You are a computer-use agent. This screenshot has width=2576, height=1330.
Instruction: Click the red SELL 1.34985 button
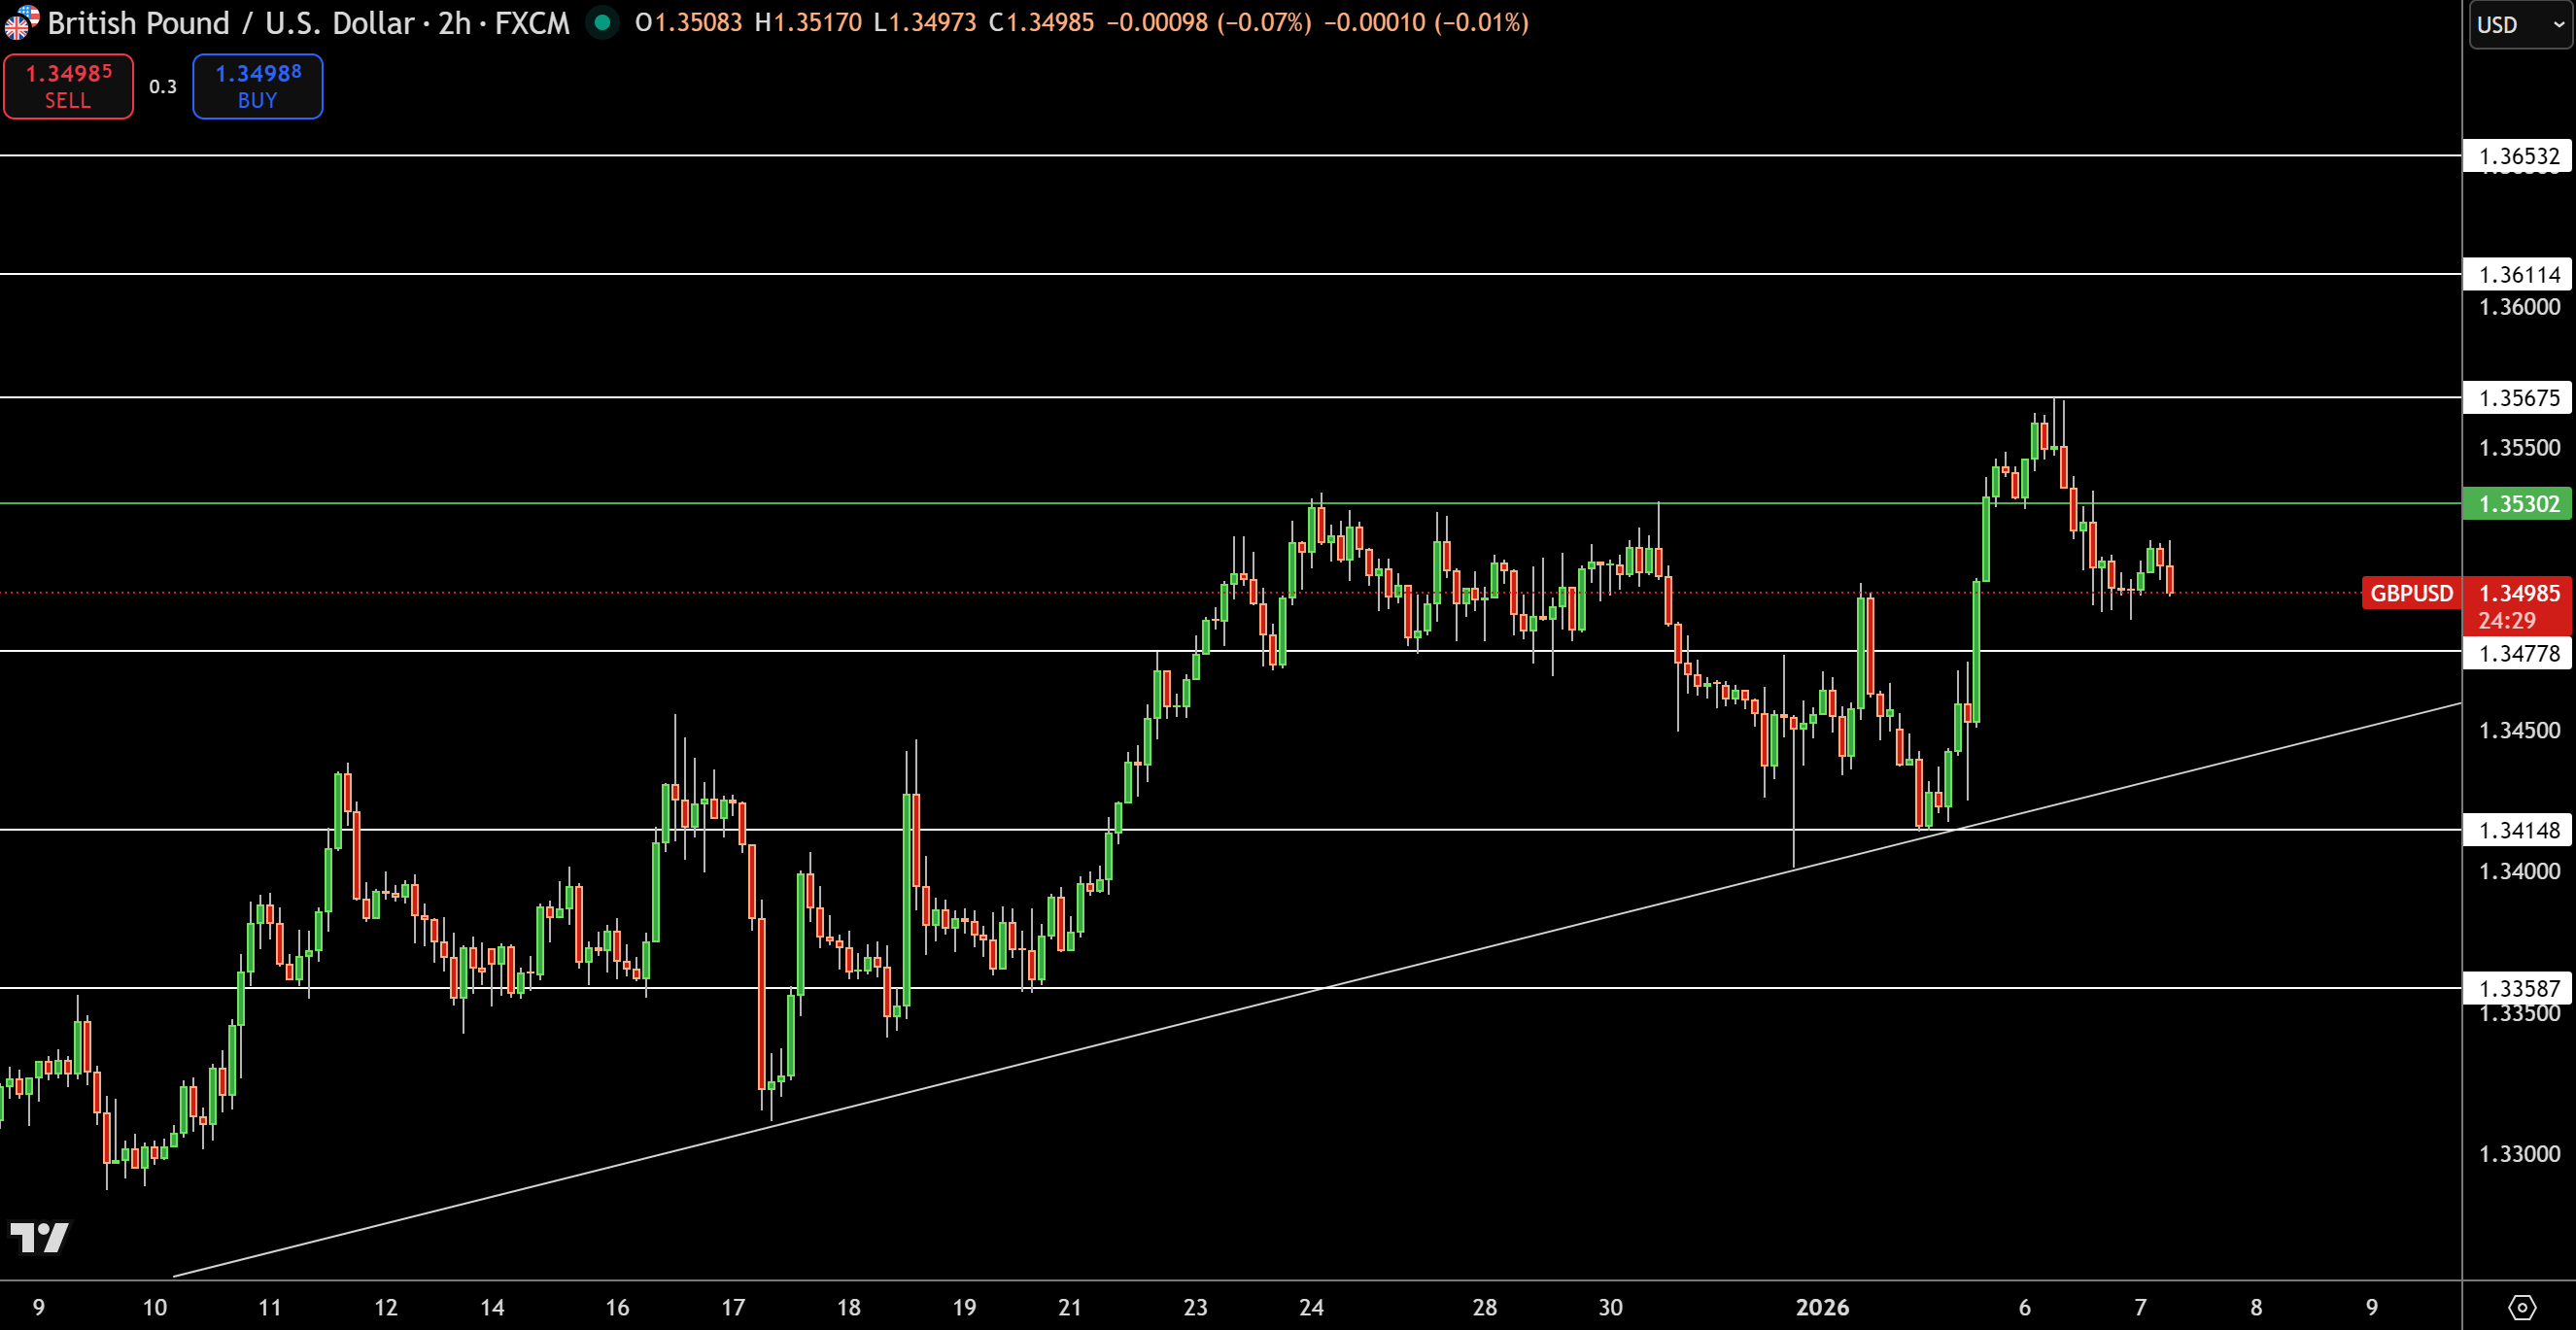[x=68, y=86]
